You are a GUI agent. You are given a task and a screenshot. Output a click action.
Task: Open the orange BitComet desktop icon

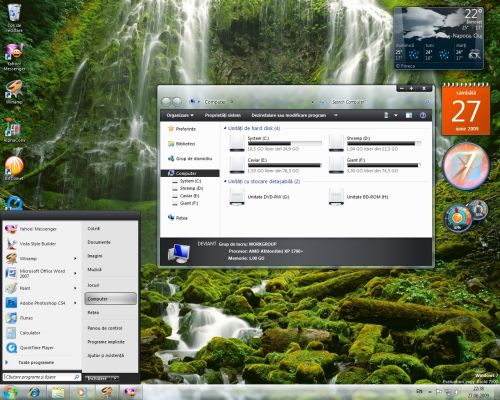pos(14,168)
